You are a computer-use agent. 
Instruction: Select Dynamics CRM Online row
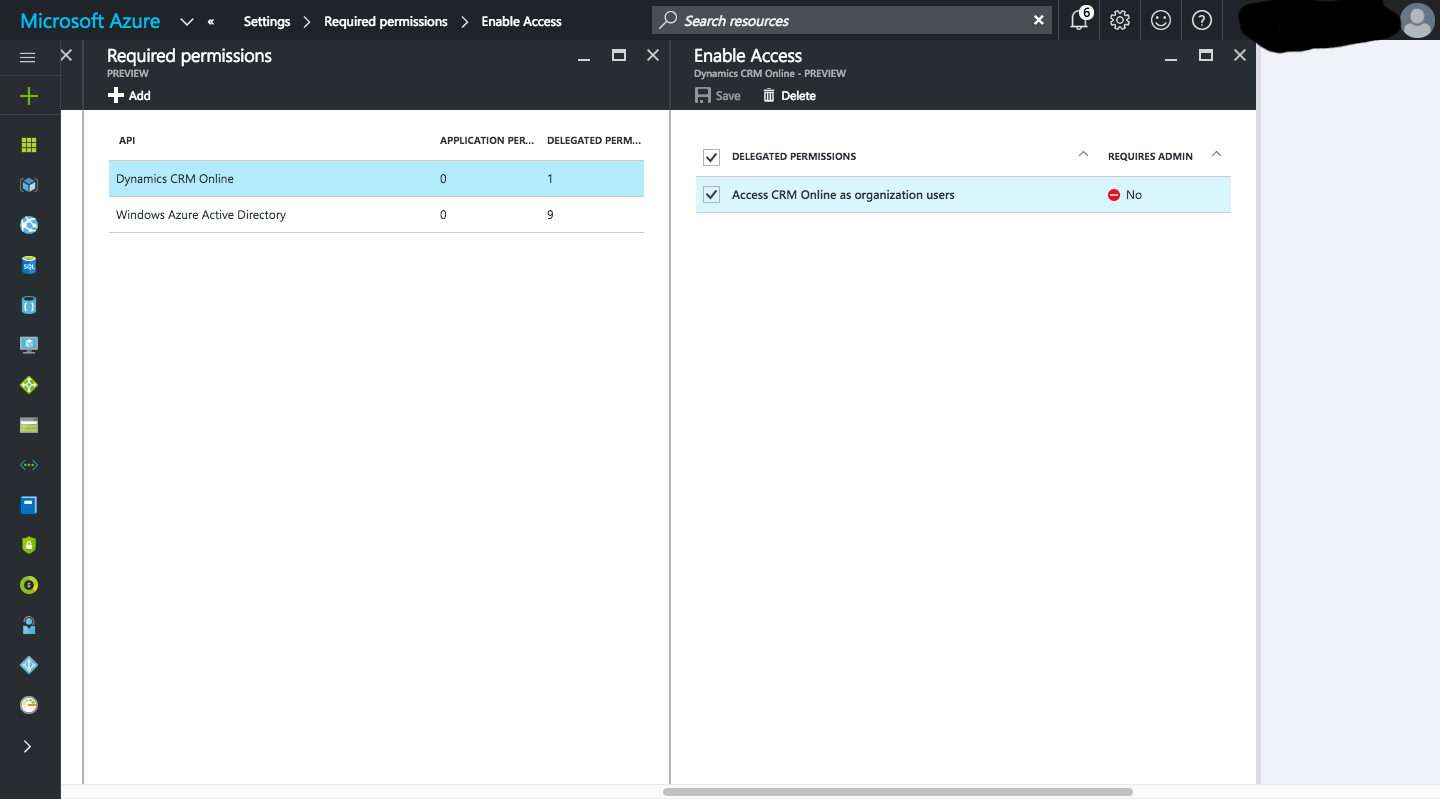(376, 179)
